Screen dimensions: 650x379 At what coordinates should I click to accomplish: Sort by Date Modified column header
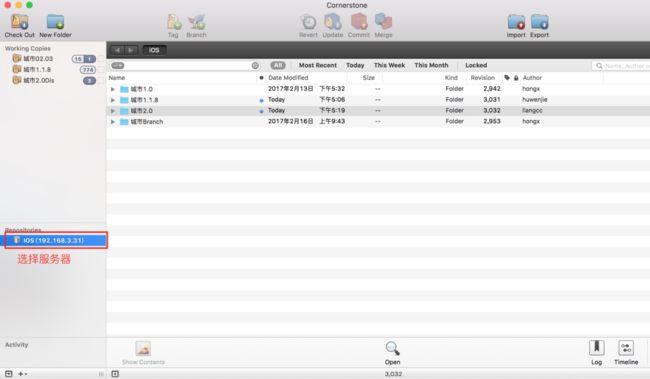pos(288,78)
